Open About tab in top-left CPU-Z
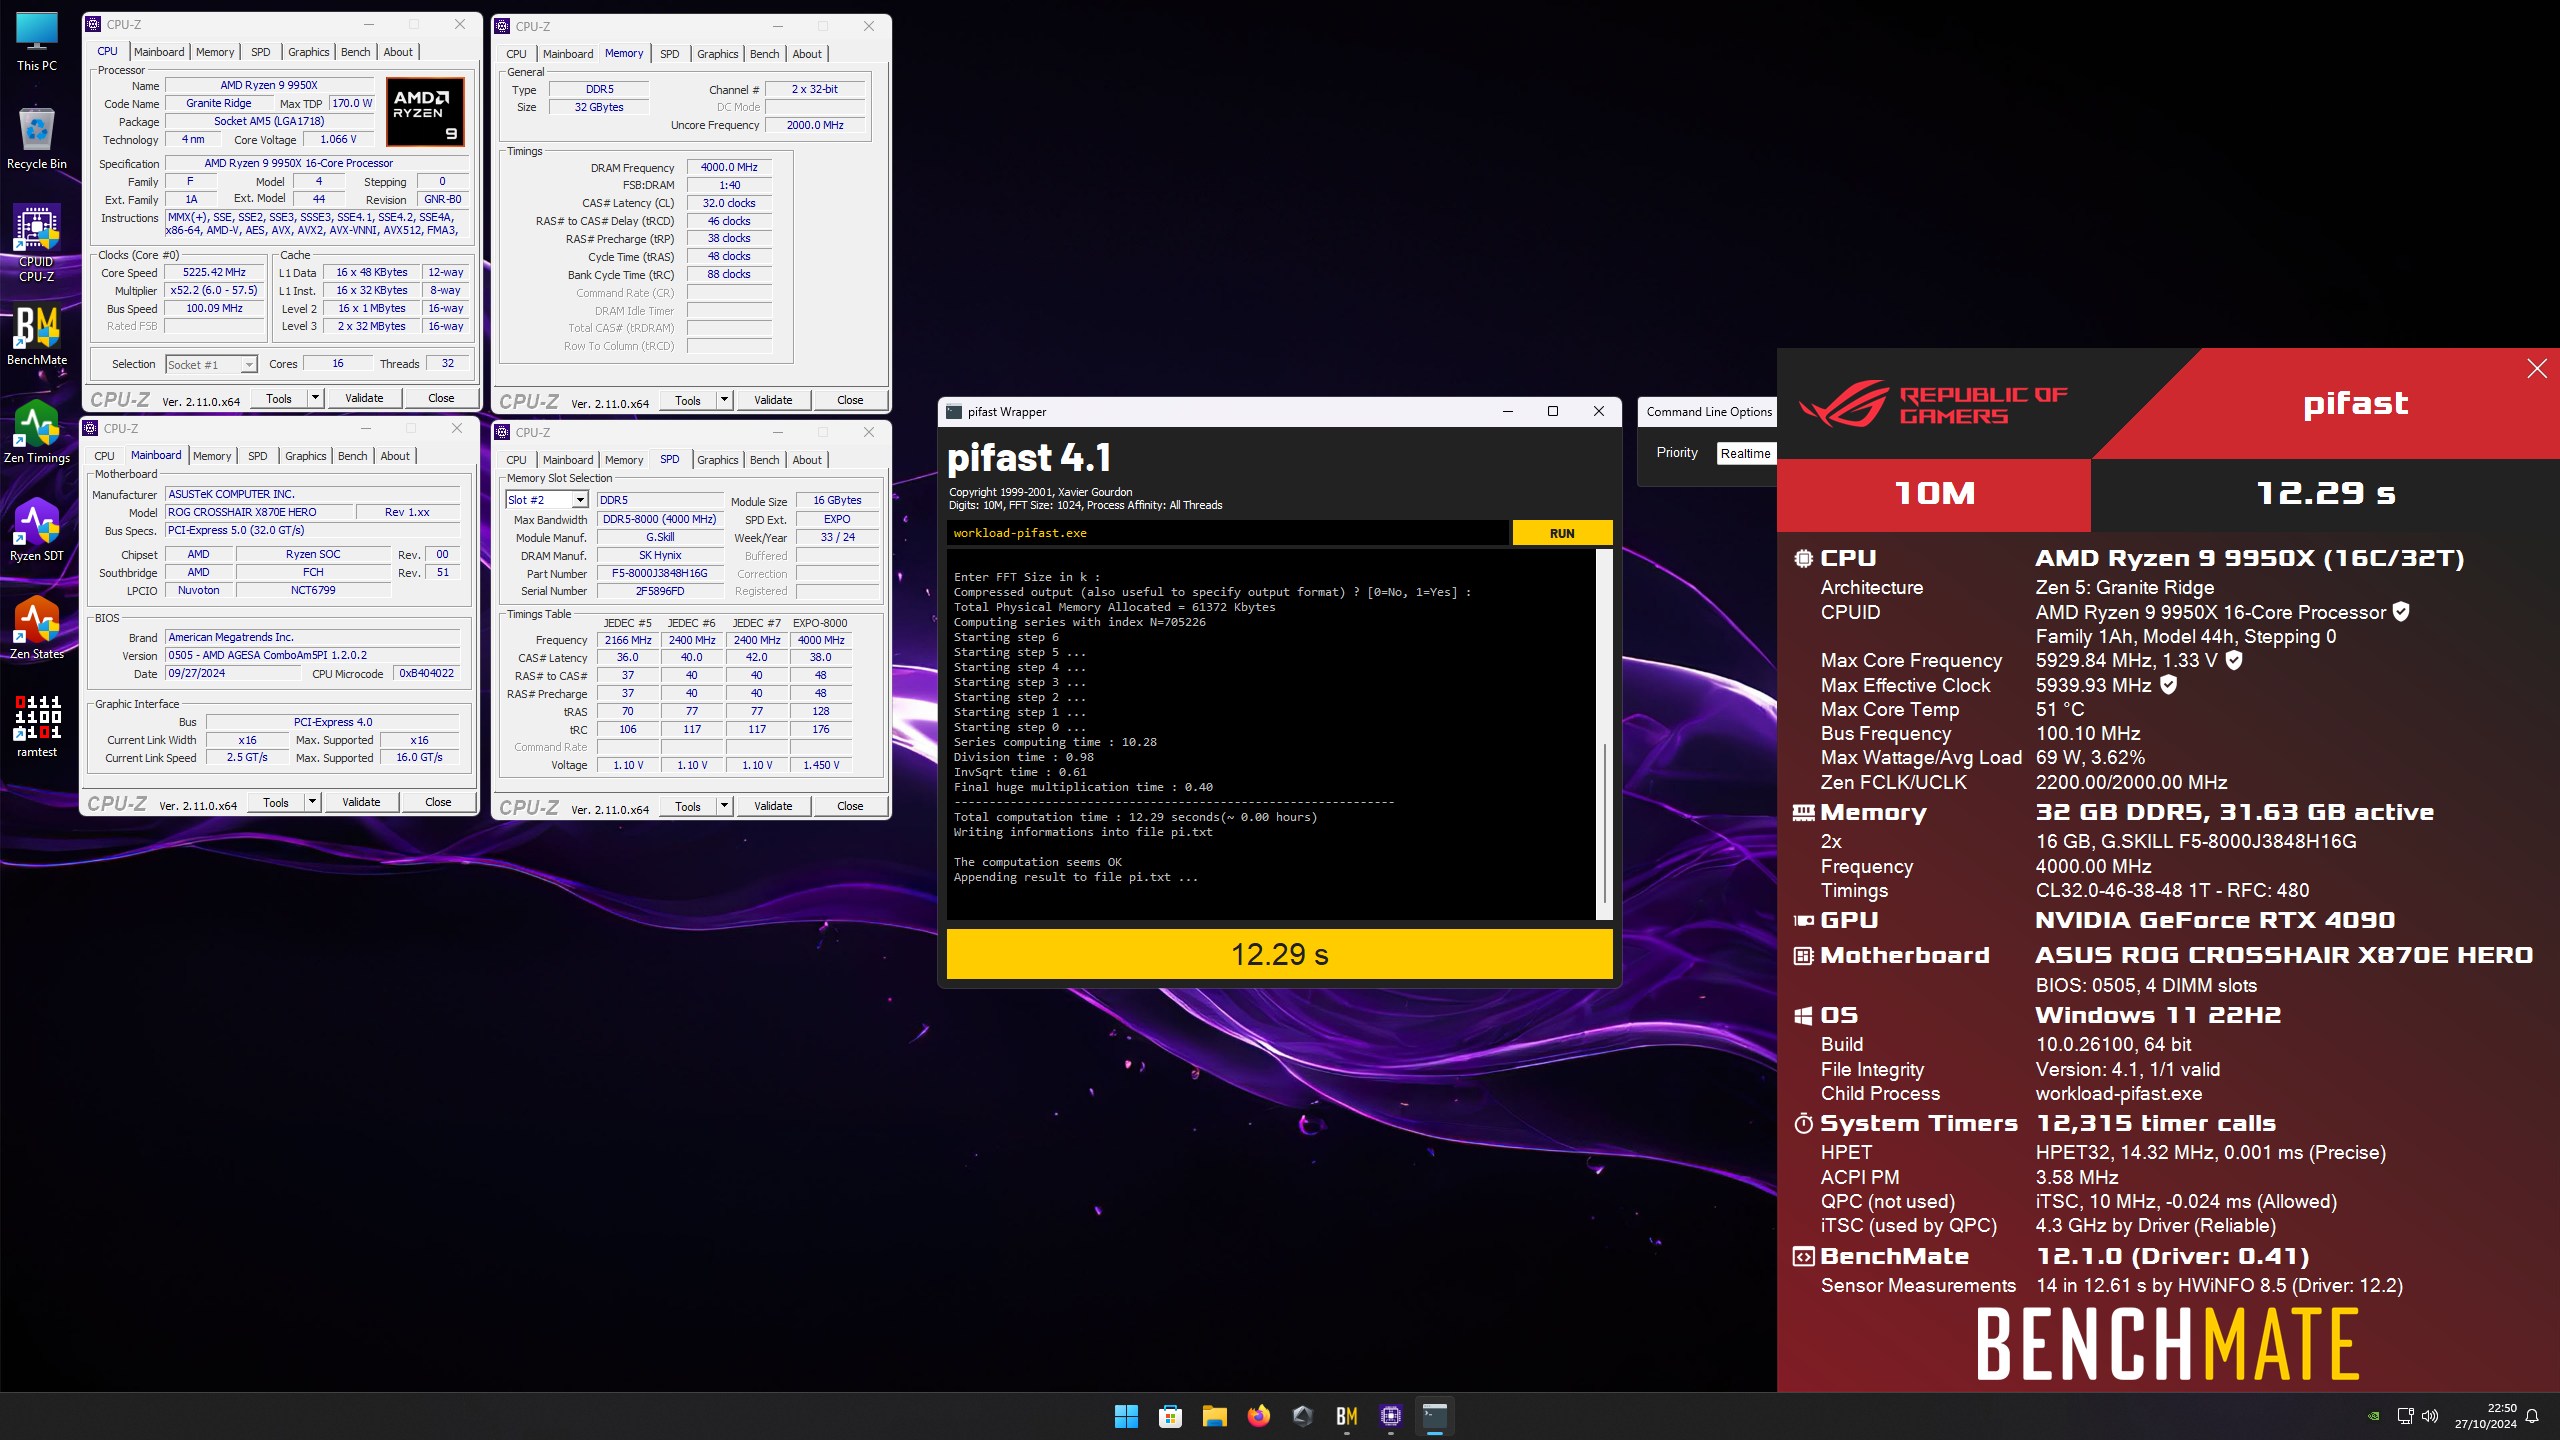Screen dimensions: 2560x1440 coord(398,52)
